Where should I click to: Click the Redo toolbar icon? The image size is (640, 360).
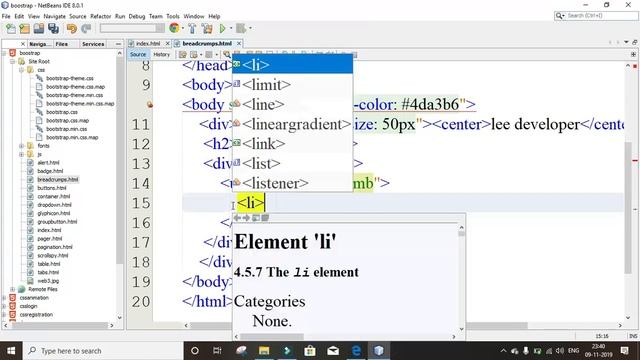coord(86,29)
